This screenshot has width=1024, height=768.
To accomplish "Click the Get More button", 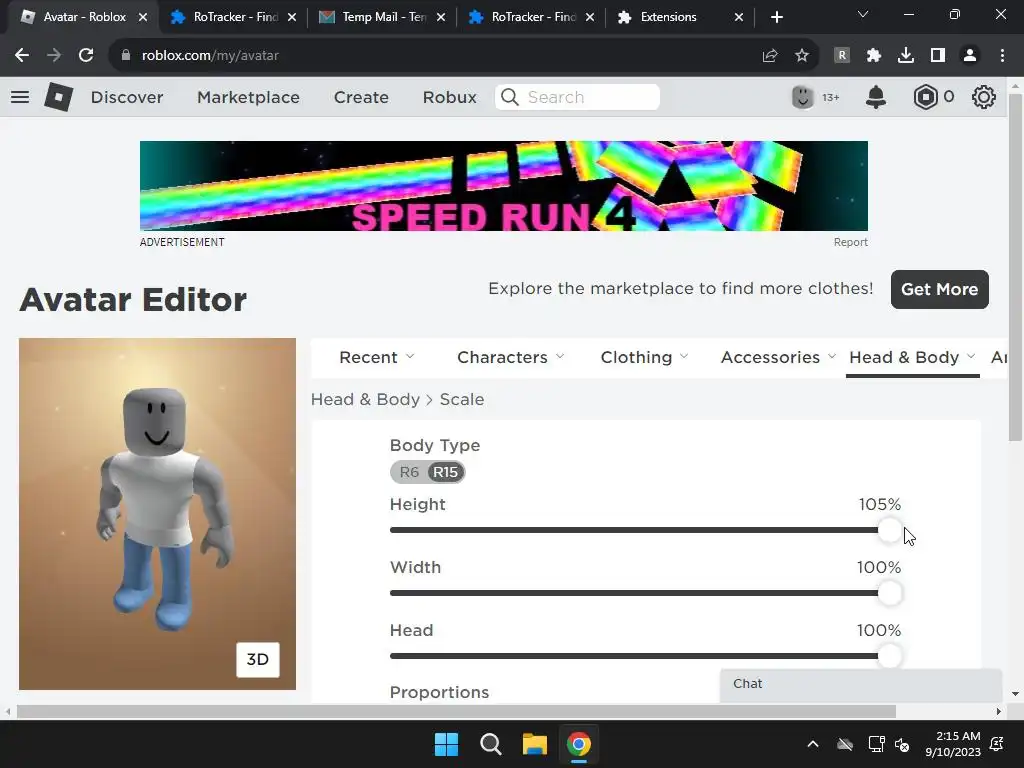I will click(x=940, y=289).
